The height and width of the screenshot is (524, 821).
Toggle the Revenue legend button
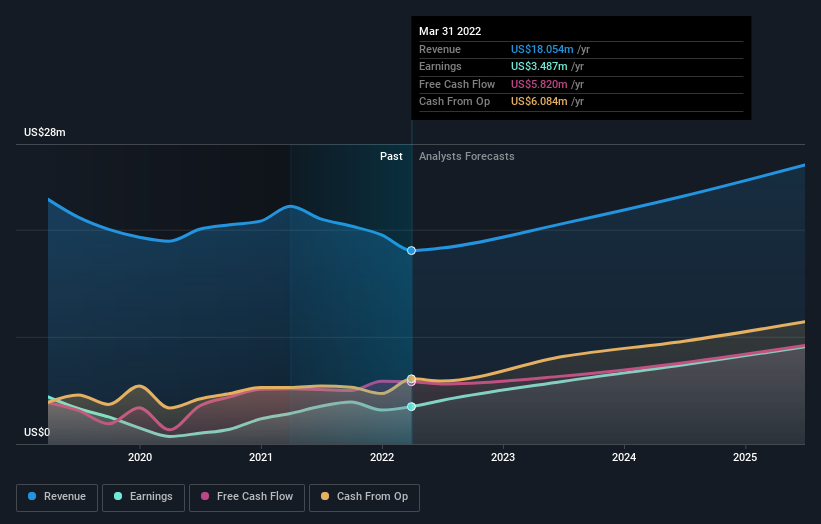click(x=57, y=497)
